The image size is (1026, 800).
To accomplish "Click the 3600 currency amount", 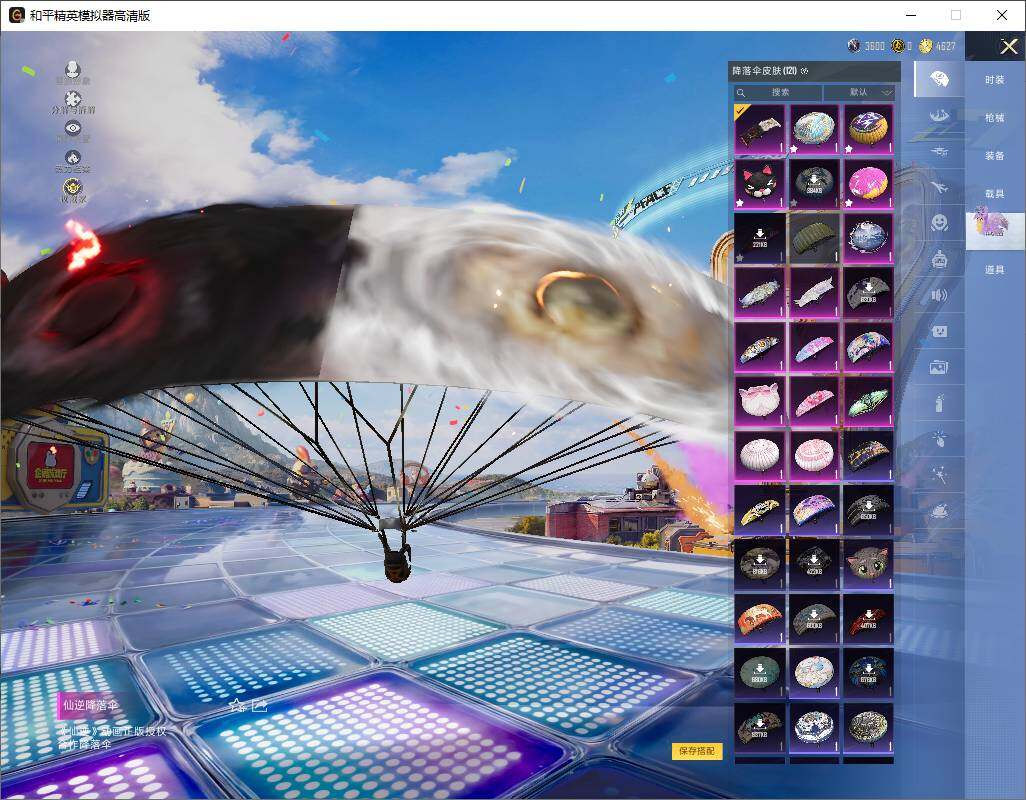I will [875, 46].
